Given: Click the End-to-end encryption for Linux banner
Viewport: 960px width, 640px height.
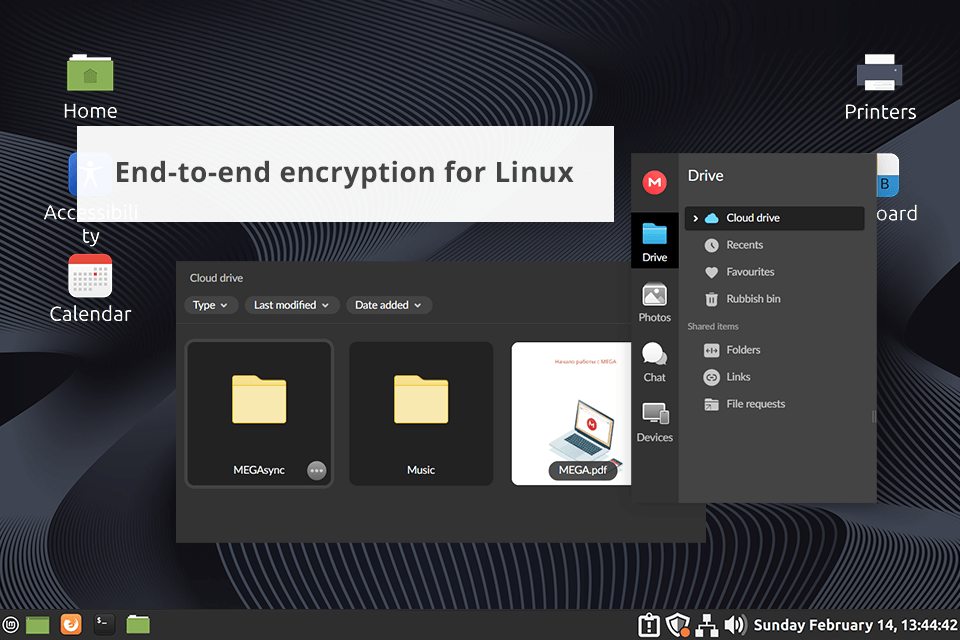Looking at the screenshot, I should click(345, 174).
